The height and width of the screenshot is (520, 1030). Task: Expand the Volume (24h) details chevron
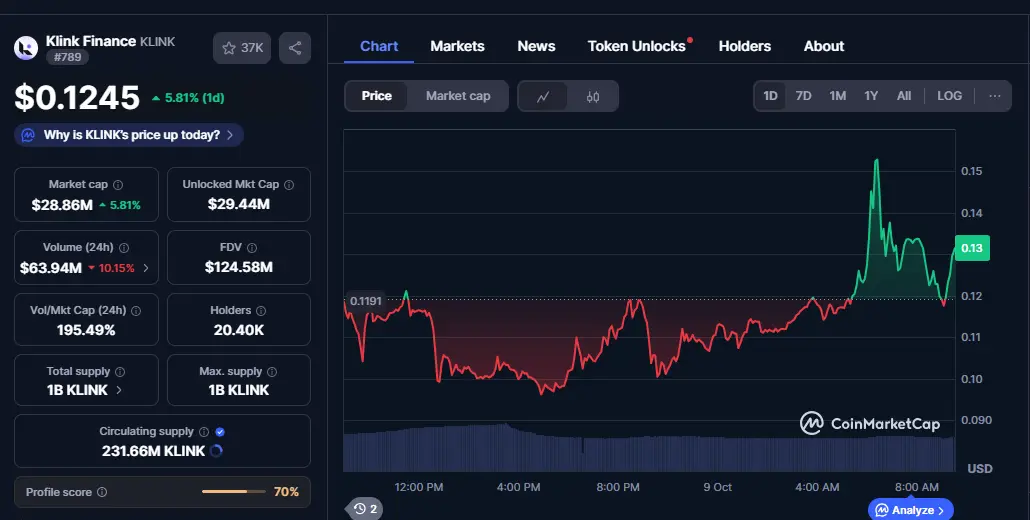pyautogui.click(x=147, y=268)
